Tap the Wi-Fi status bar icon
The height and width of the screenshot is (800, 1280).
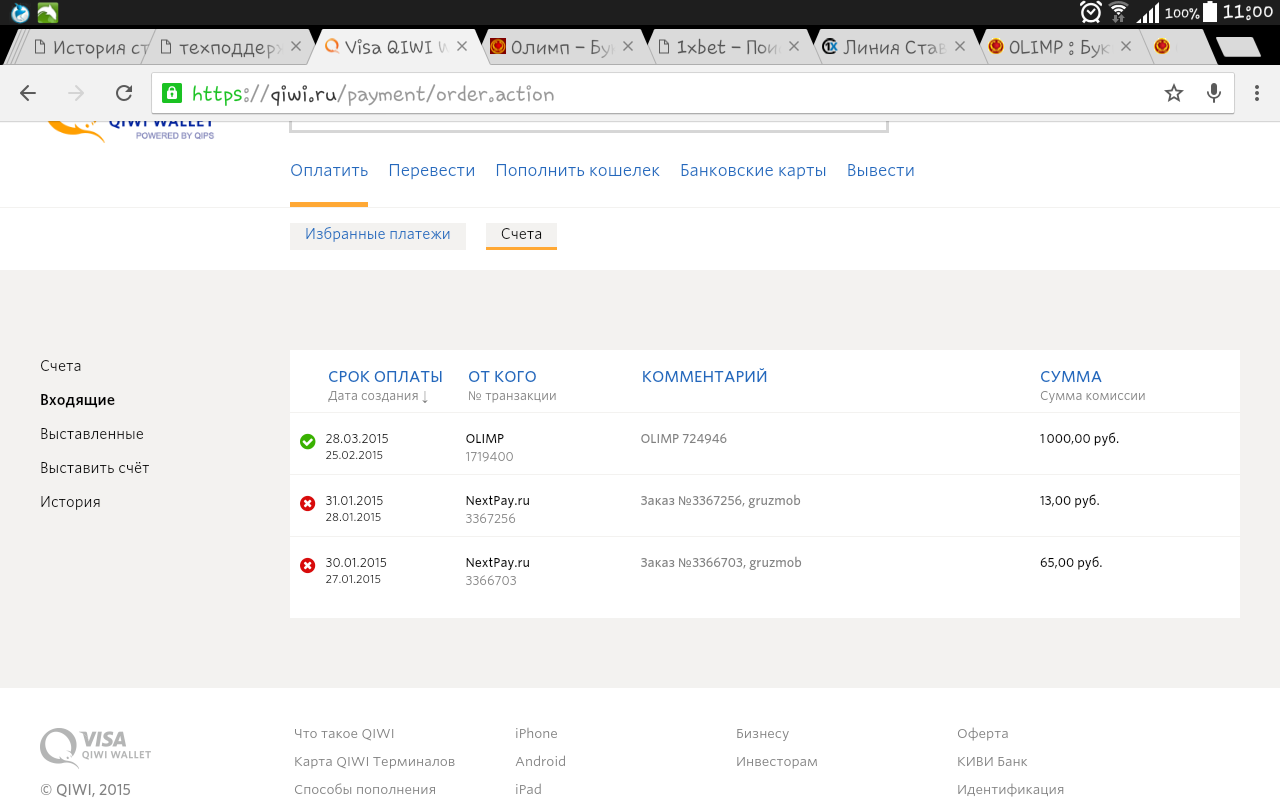coord(1119,12)
